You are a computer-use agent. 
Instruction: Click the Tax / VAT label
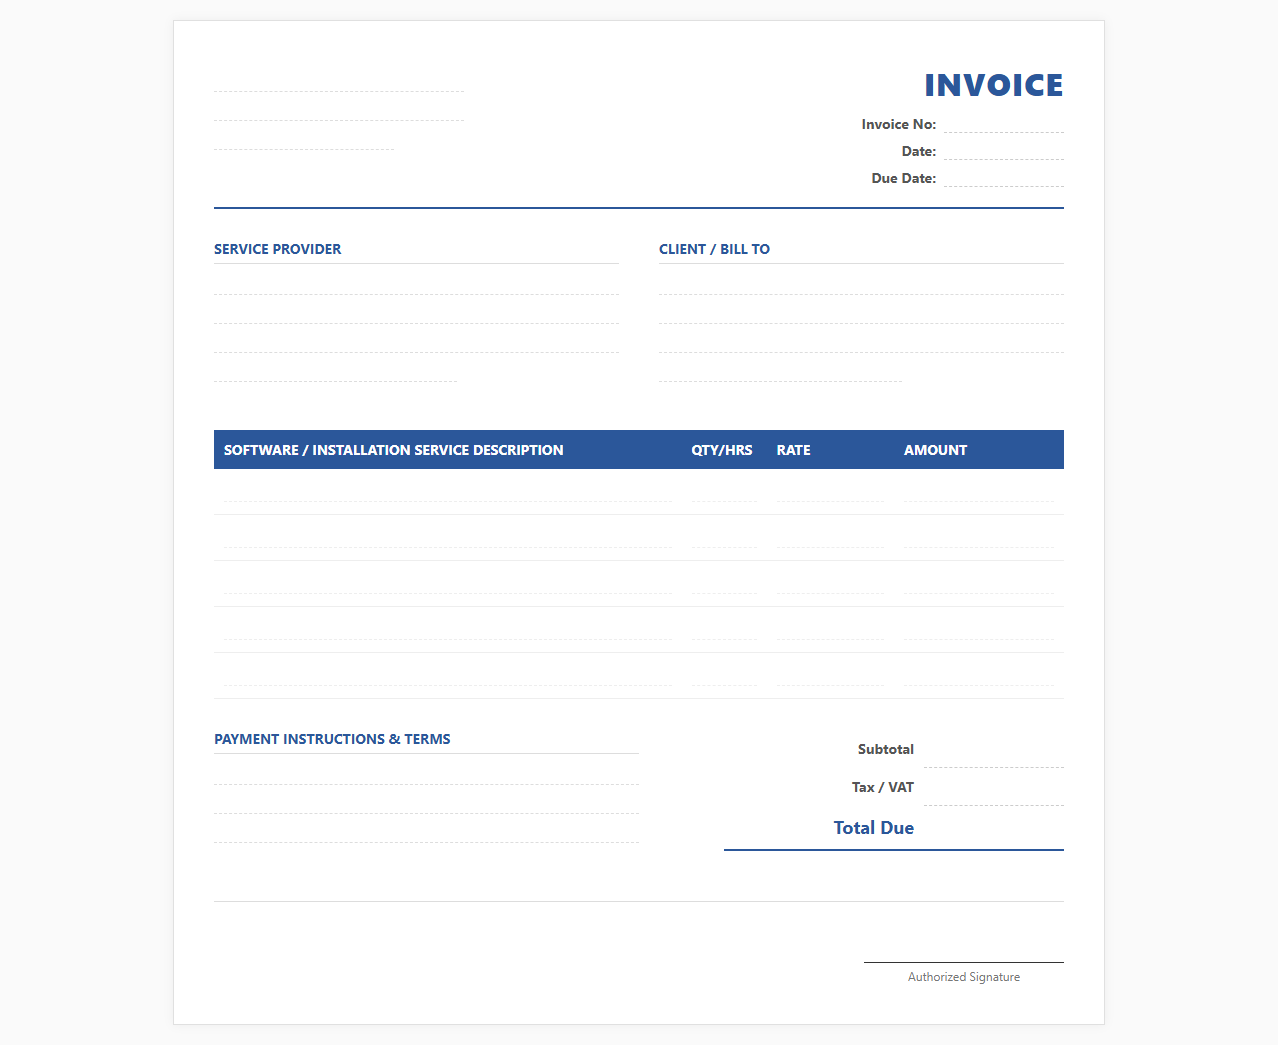pos(883,787)
